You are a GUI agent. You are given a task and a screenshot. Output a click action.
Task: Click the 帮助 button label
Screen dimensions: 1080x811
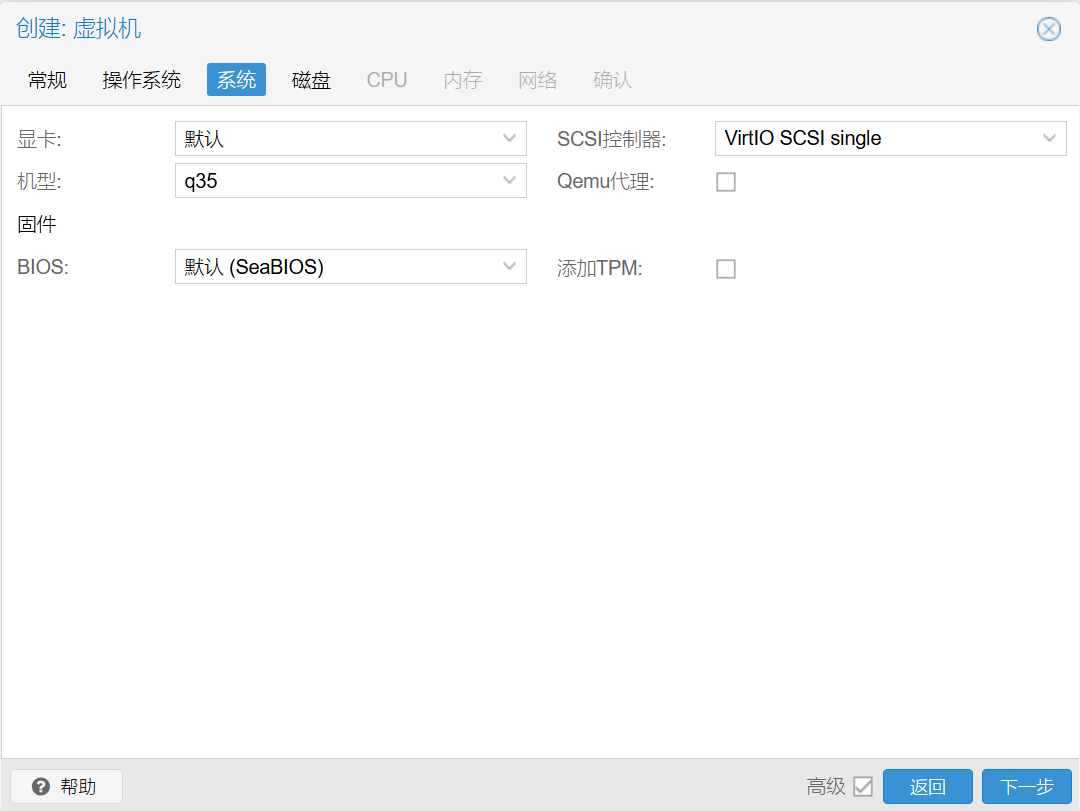[x=78, y=787]
